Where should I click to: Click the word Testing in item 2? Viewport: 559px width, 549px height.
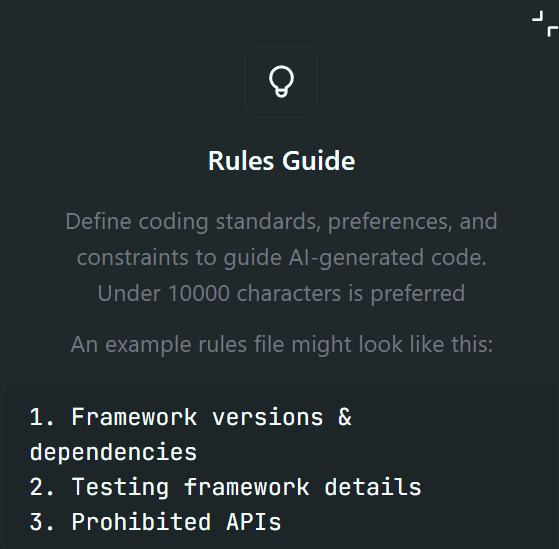click(120, 487)
